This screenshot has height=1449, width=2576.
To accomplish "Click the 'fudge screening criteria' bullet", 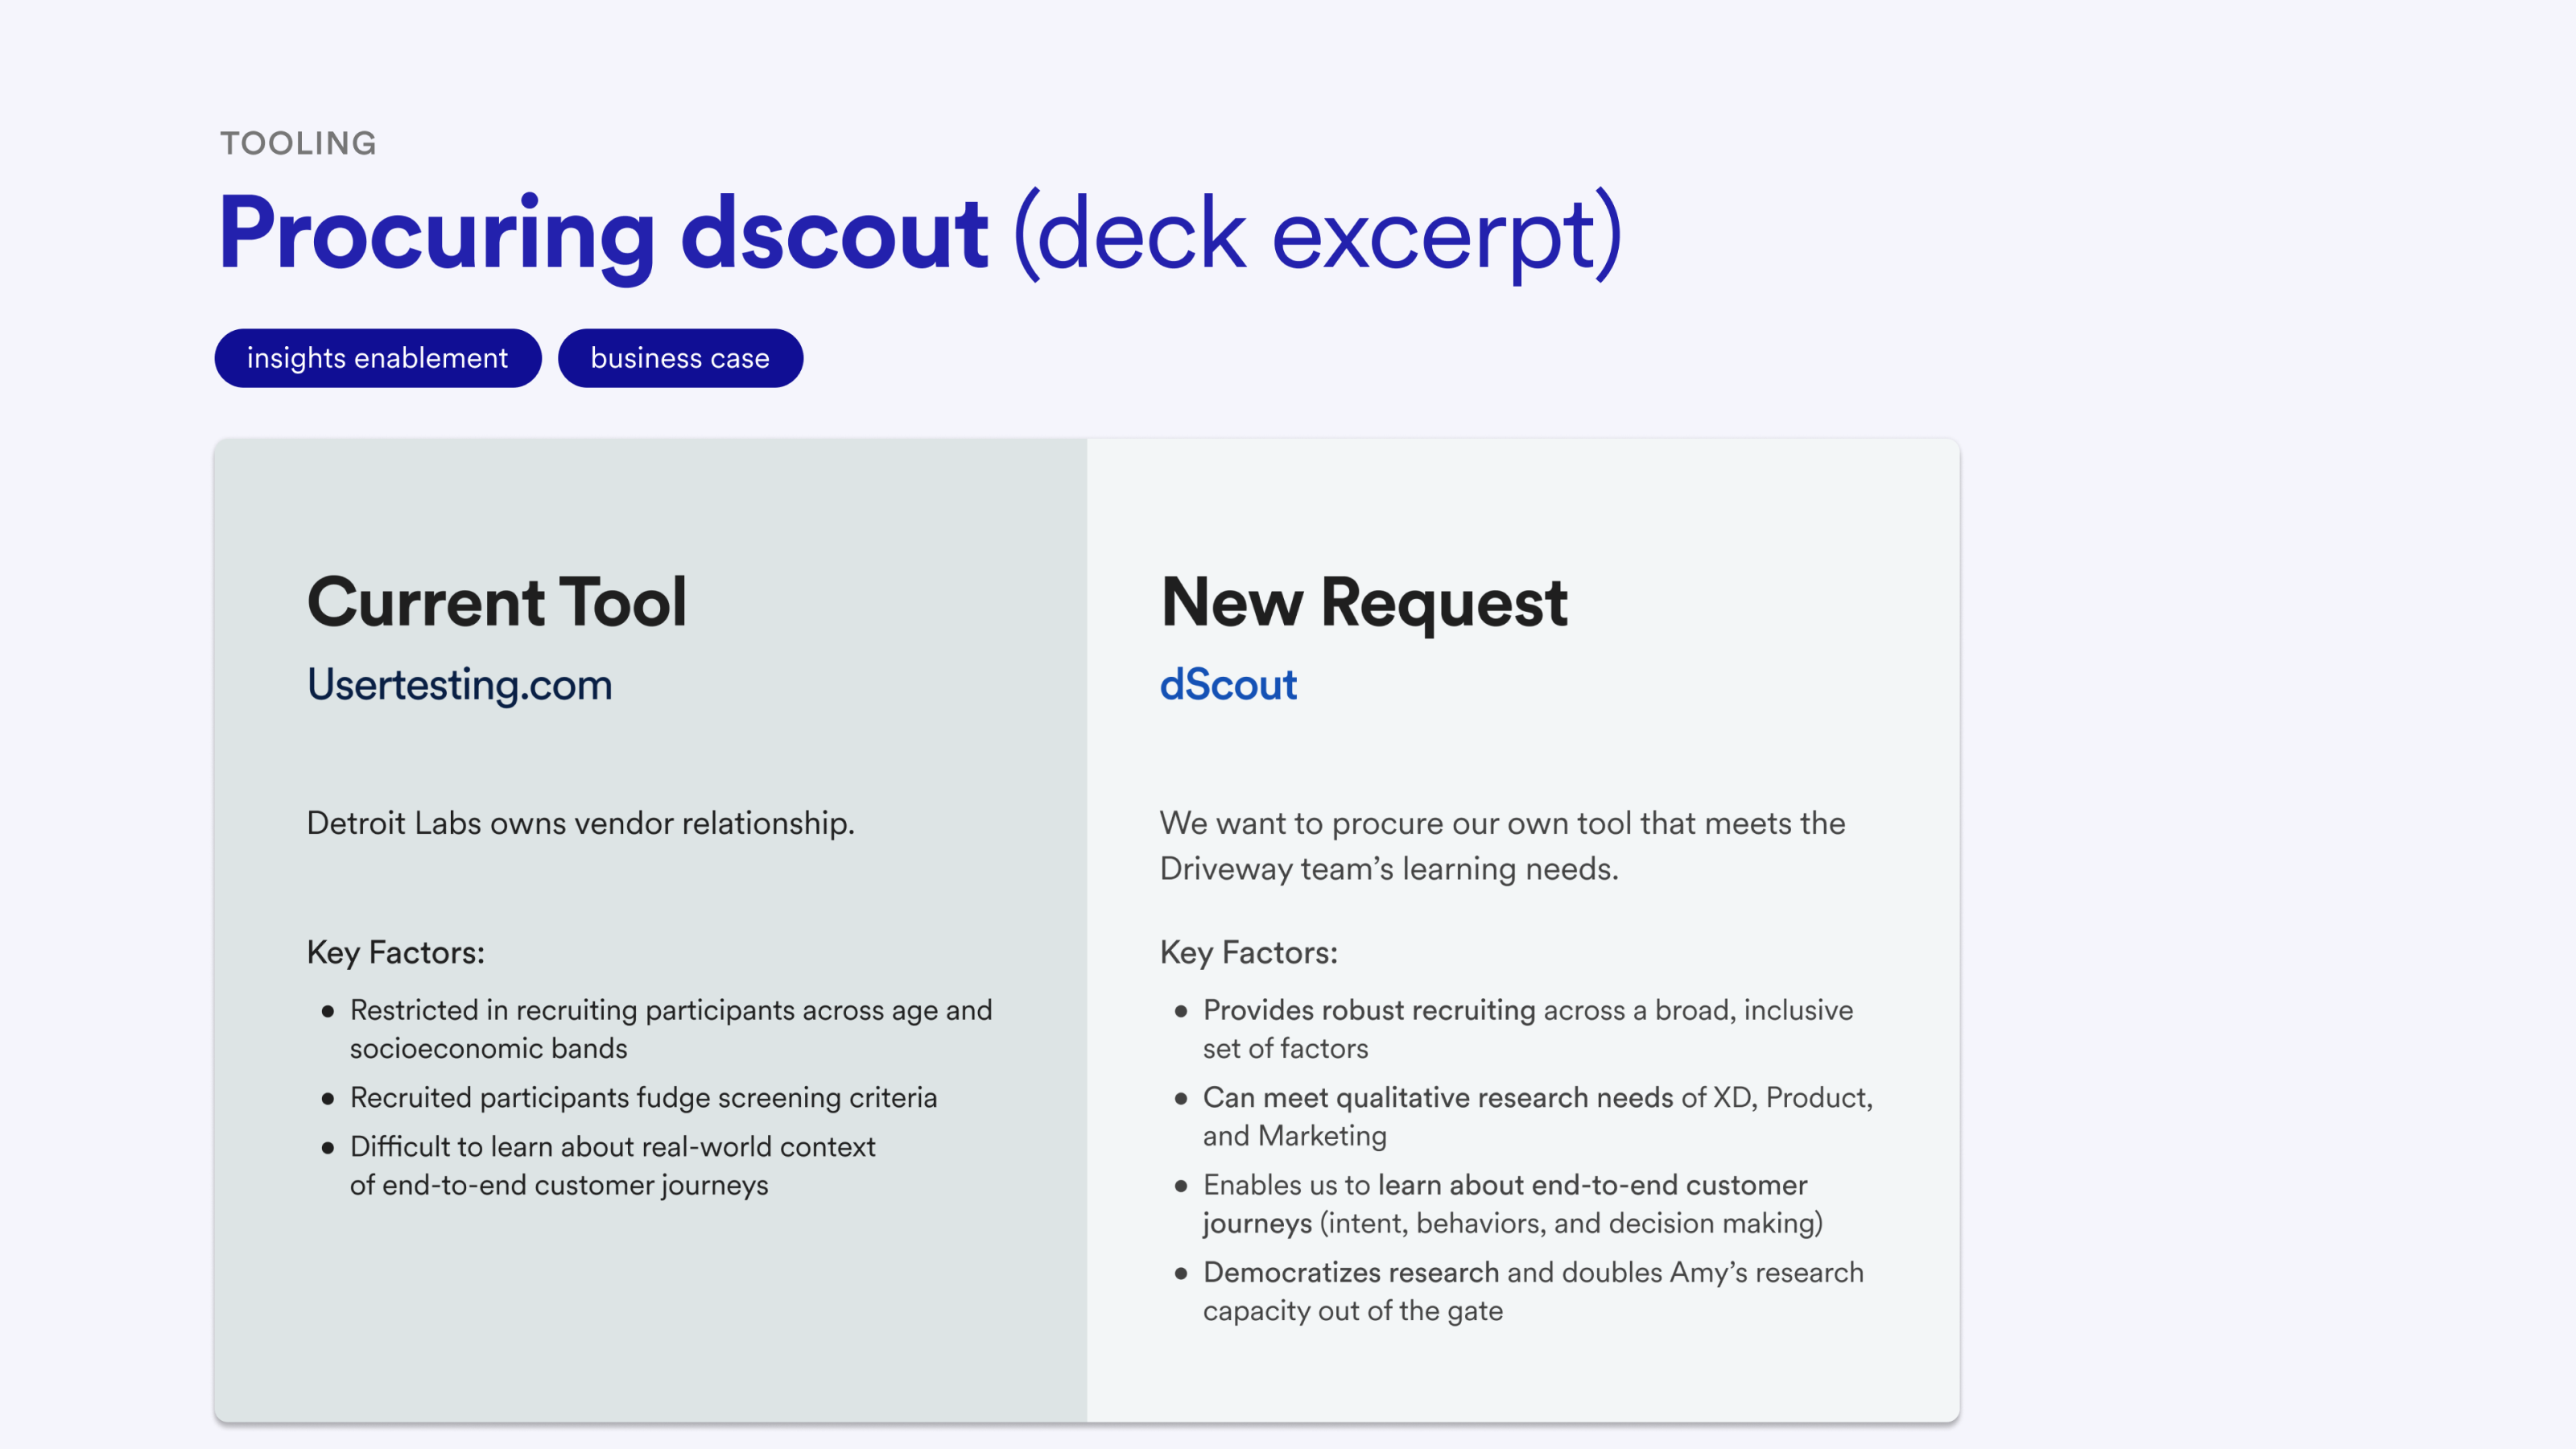I will (x=643, y=1097).
